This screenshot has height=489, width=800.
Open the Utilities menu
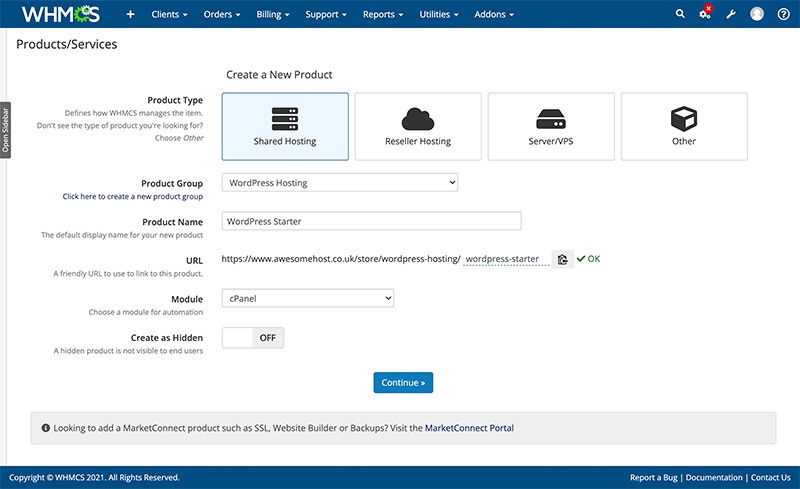tap(439, 14)
